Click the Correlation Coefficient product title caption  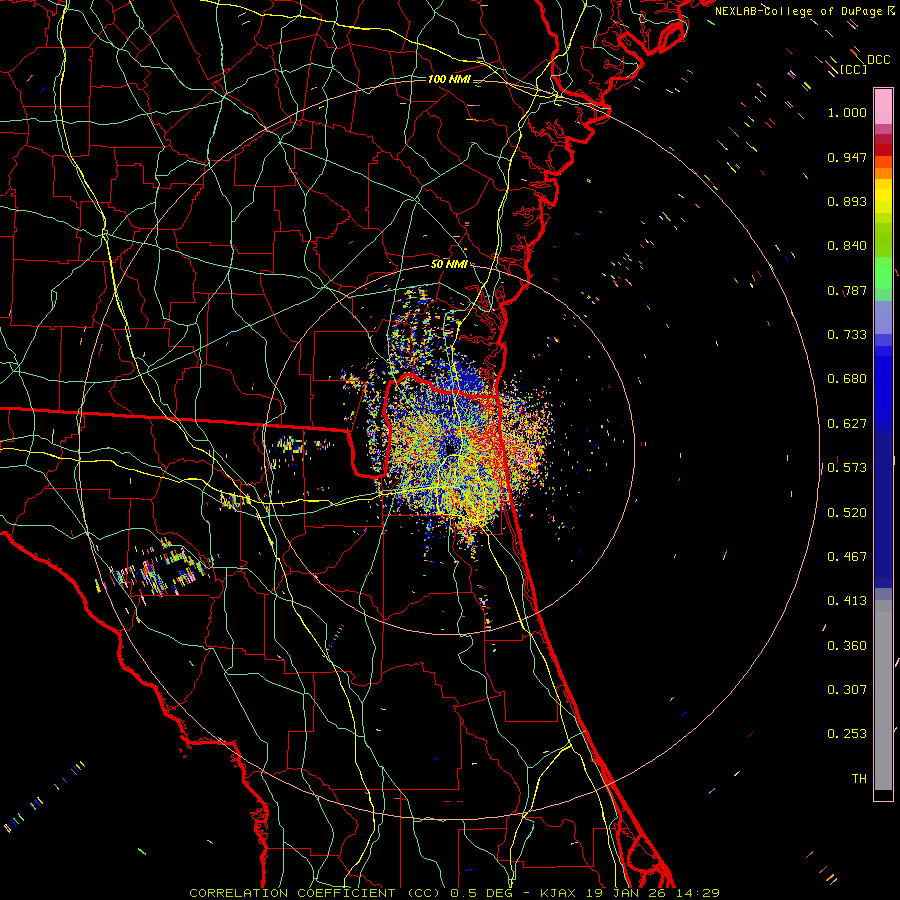coord(454,893)
